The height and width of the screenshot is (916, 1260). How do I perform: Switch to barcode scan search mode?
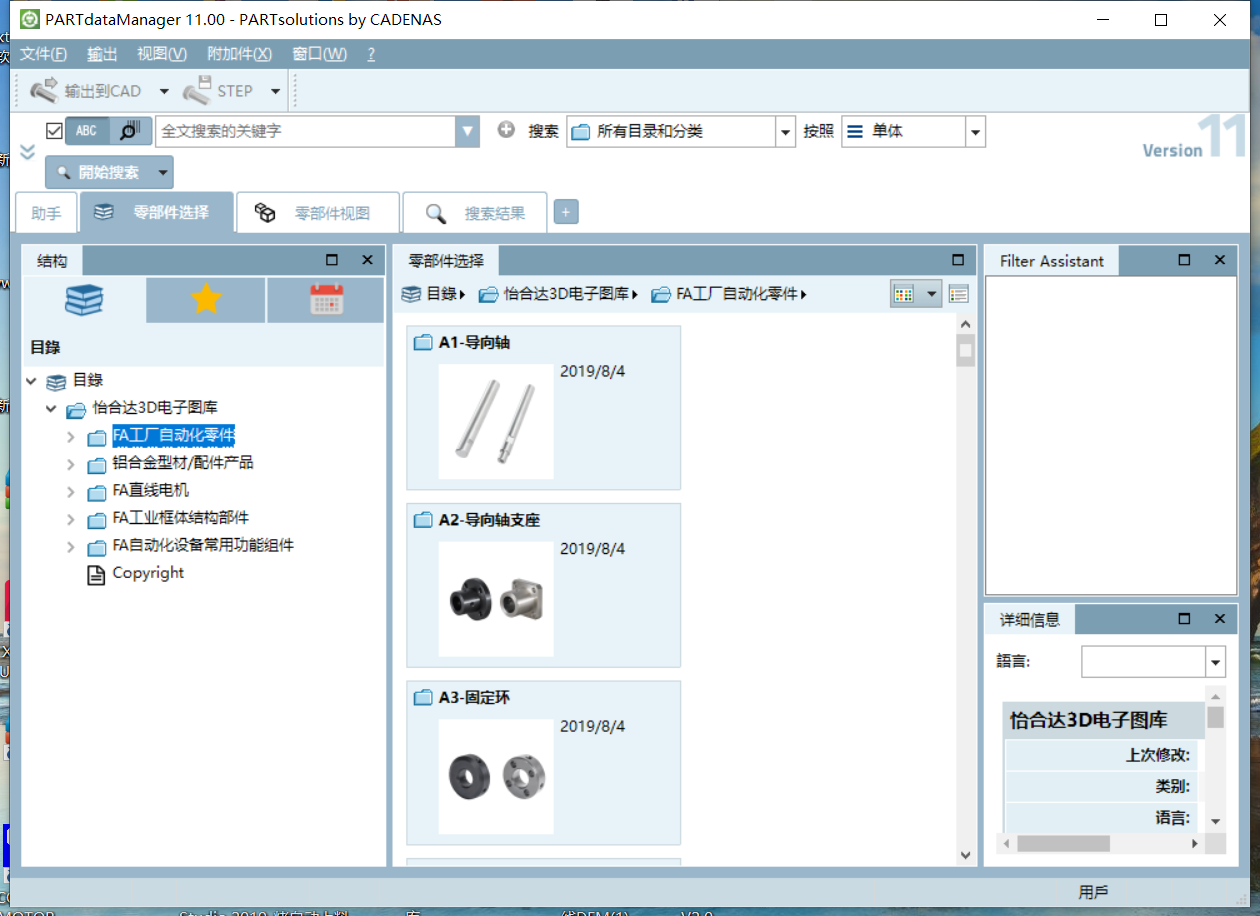pyautogui.click(x=131, y=131)
